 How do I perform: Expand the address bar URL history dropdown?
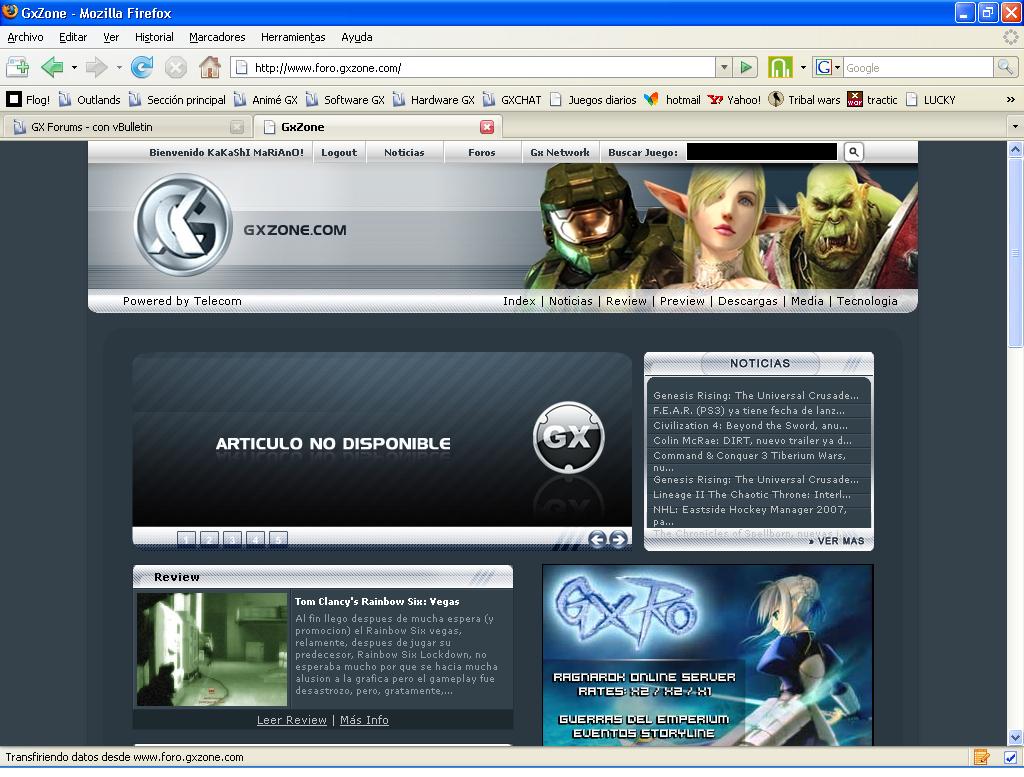click(724, 67)
